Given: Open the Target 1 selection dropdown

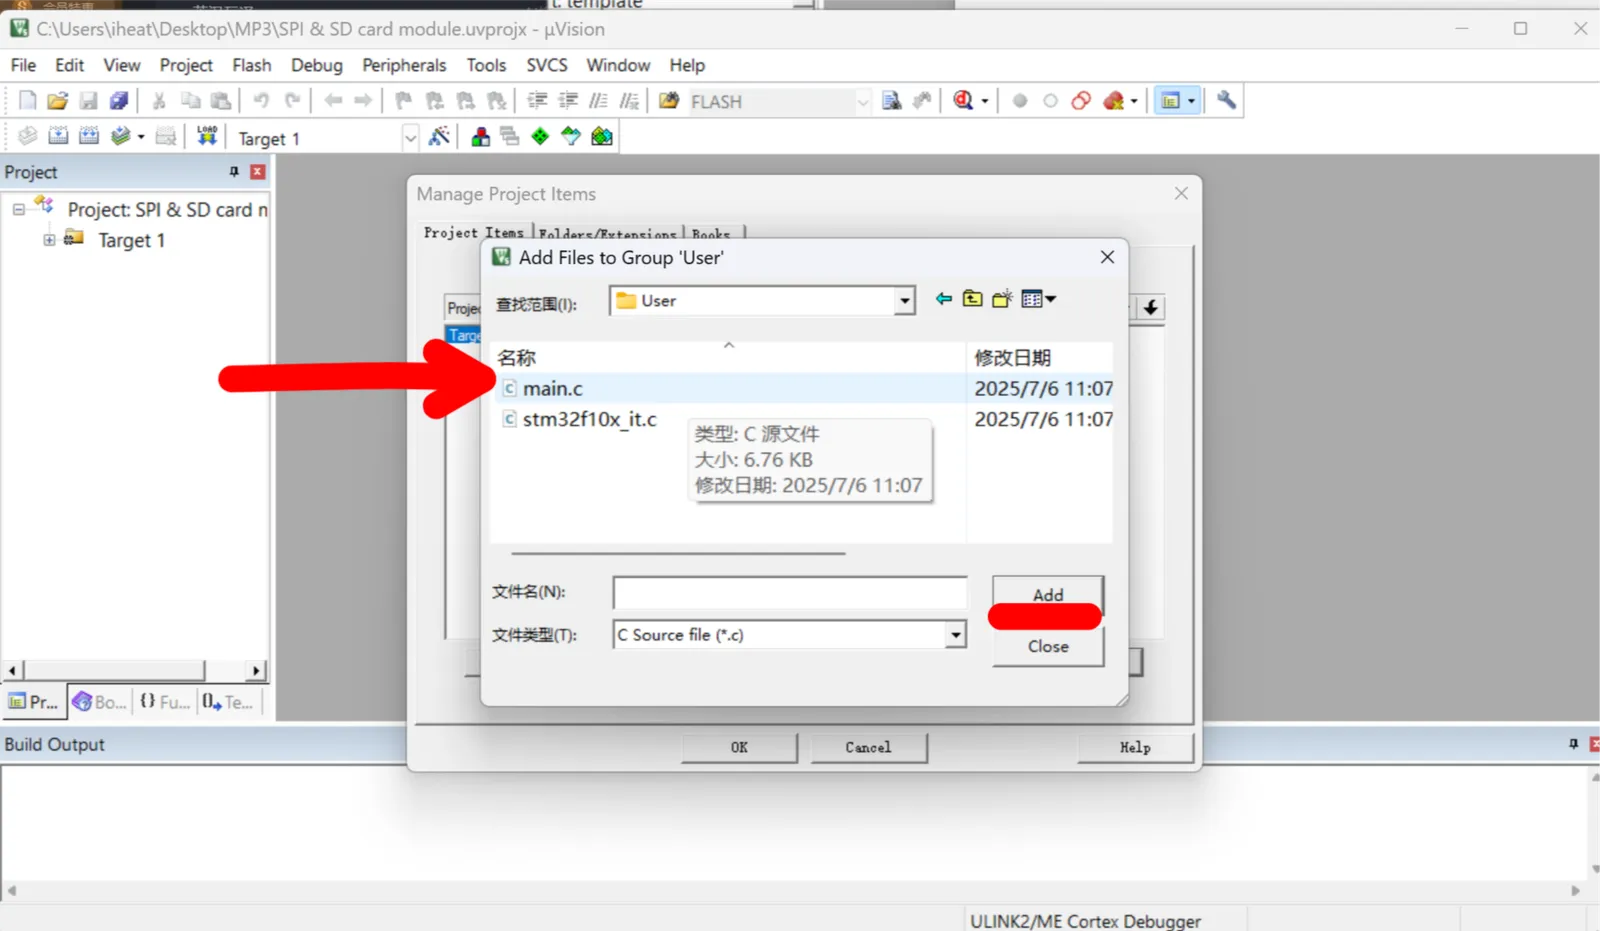Looking at the screenshot, I should click(410, 138).
